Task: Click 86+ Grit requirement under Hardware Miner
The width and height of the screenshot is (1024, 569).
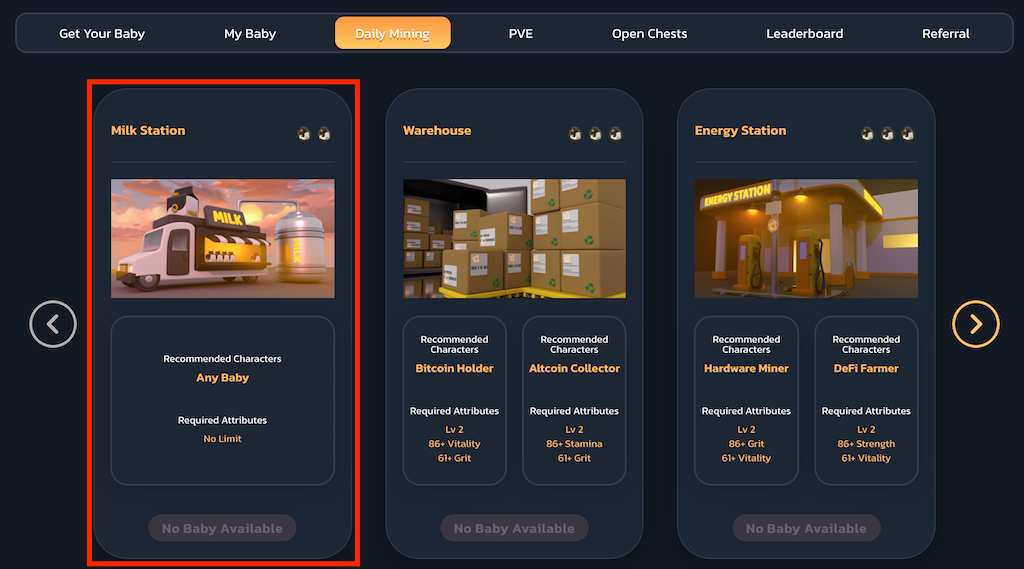Action: (x=746, y=444)
